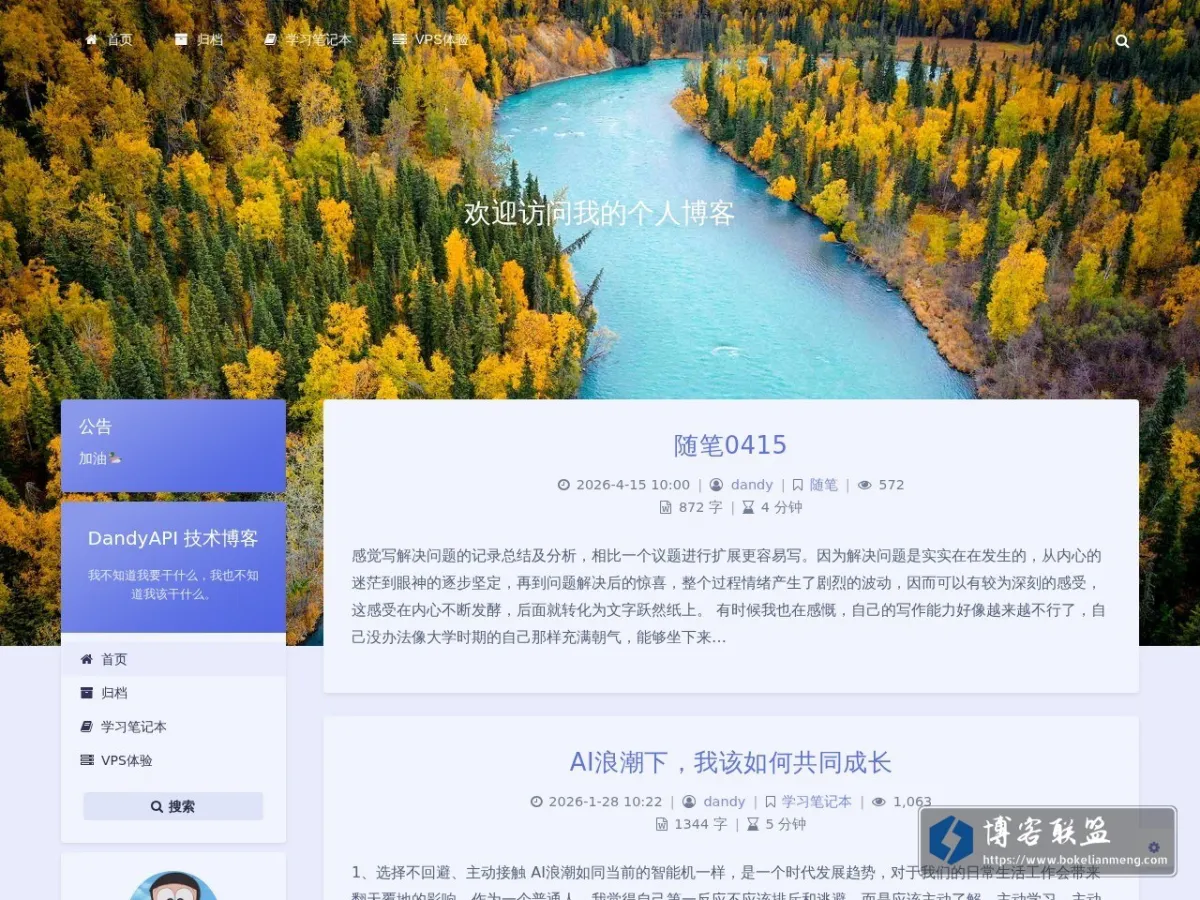Image resolution: width=1200 pixels, height=900 pixels.
Task: Click the server icon in sidebar VPS体验 row
Action: 87,760
